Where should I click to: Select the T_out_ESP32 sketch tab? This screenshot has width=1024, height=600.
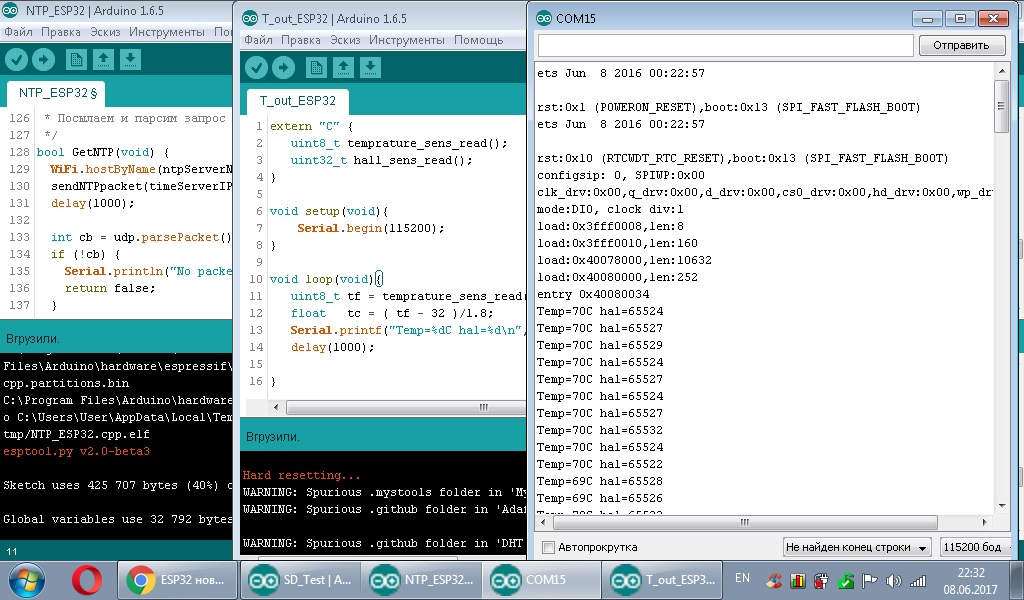298,101
